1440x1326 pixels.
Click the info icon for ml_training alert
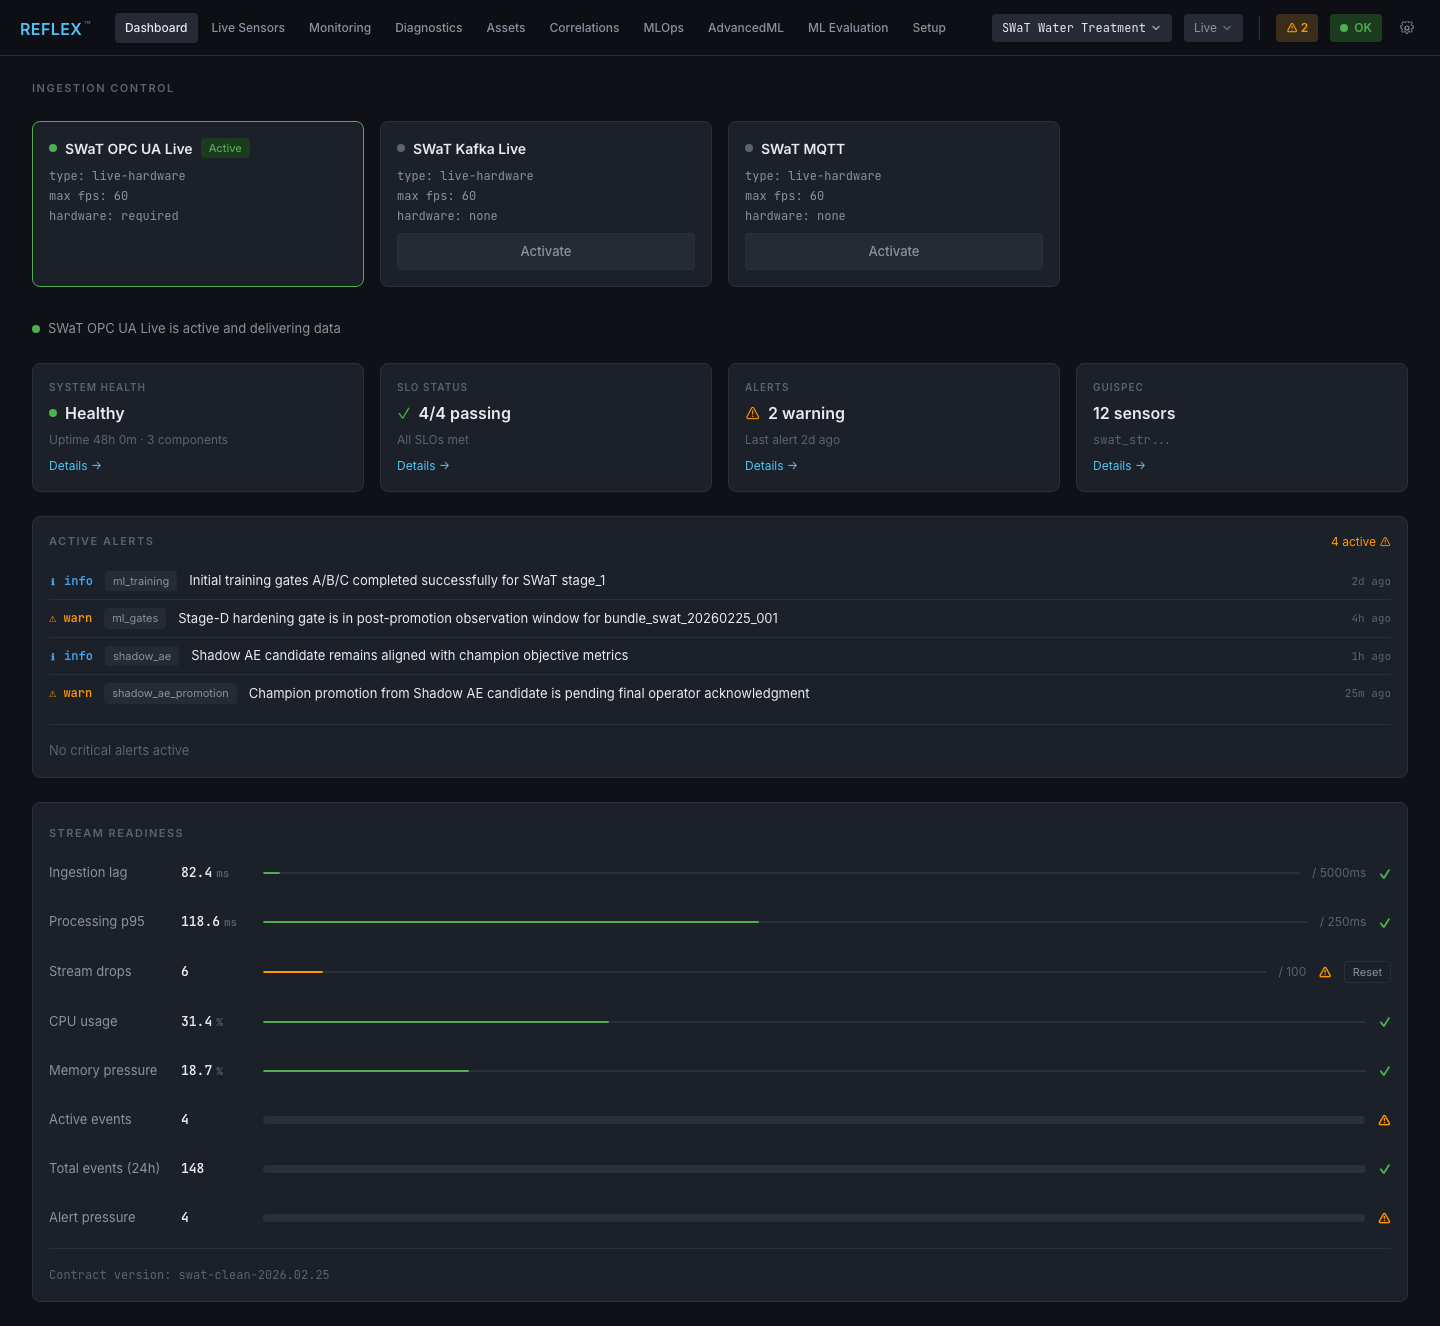[53, 581]
